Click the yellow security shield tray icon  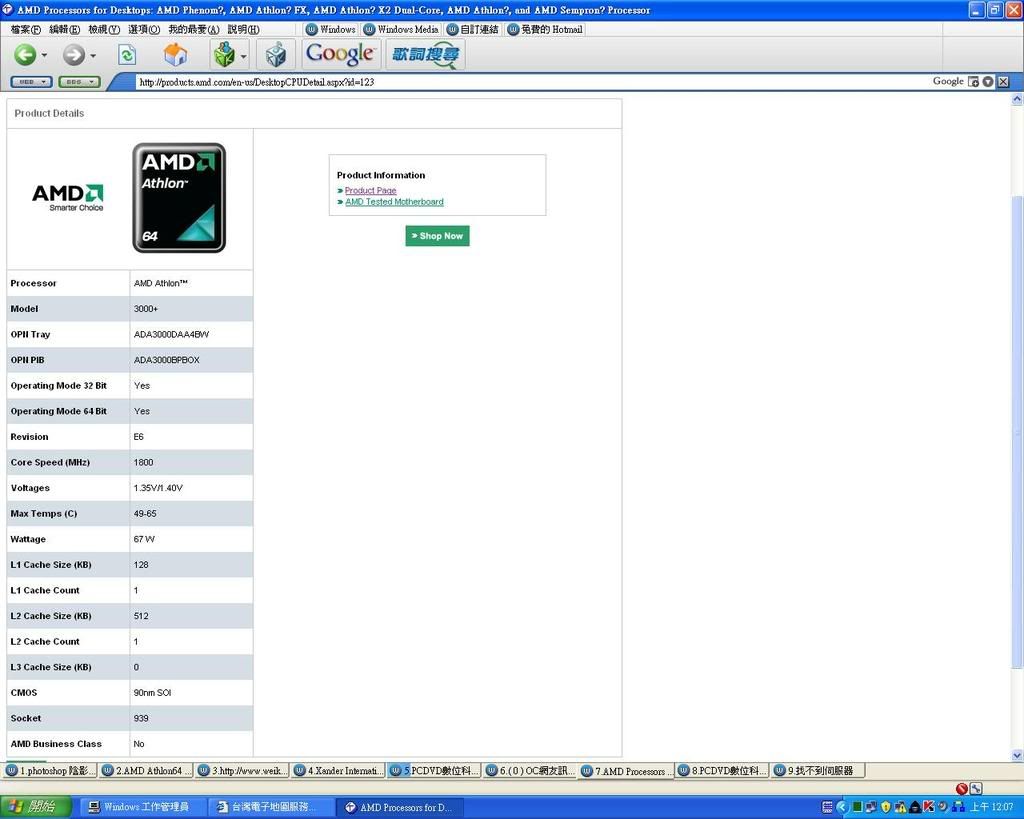pos(886,807)
